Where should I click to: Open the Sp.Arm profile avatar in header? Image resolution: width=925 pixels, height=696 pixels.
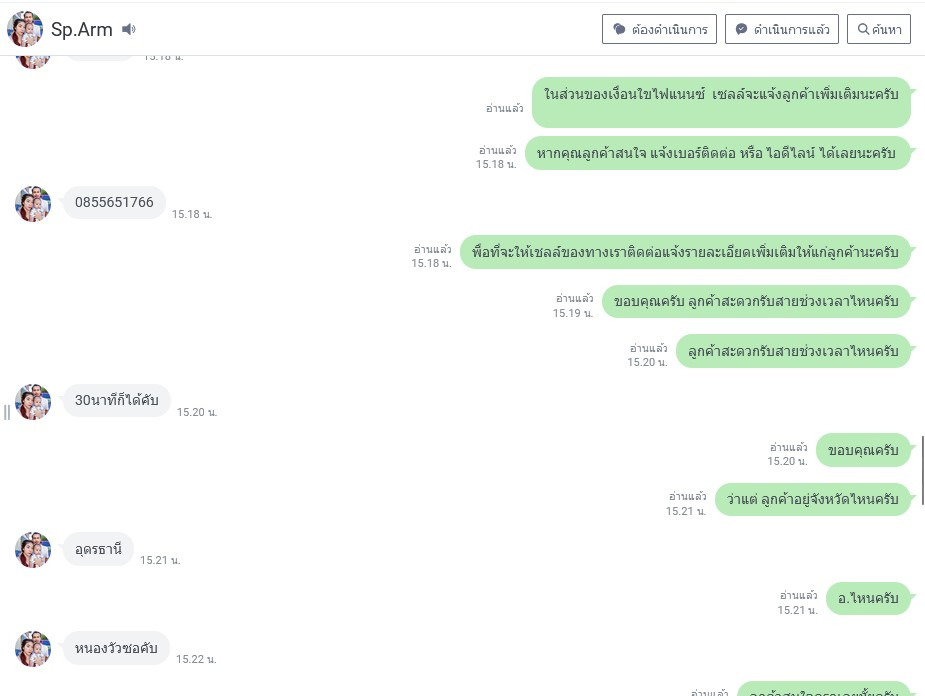coord(25,29)
